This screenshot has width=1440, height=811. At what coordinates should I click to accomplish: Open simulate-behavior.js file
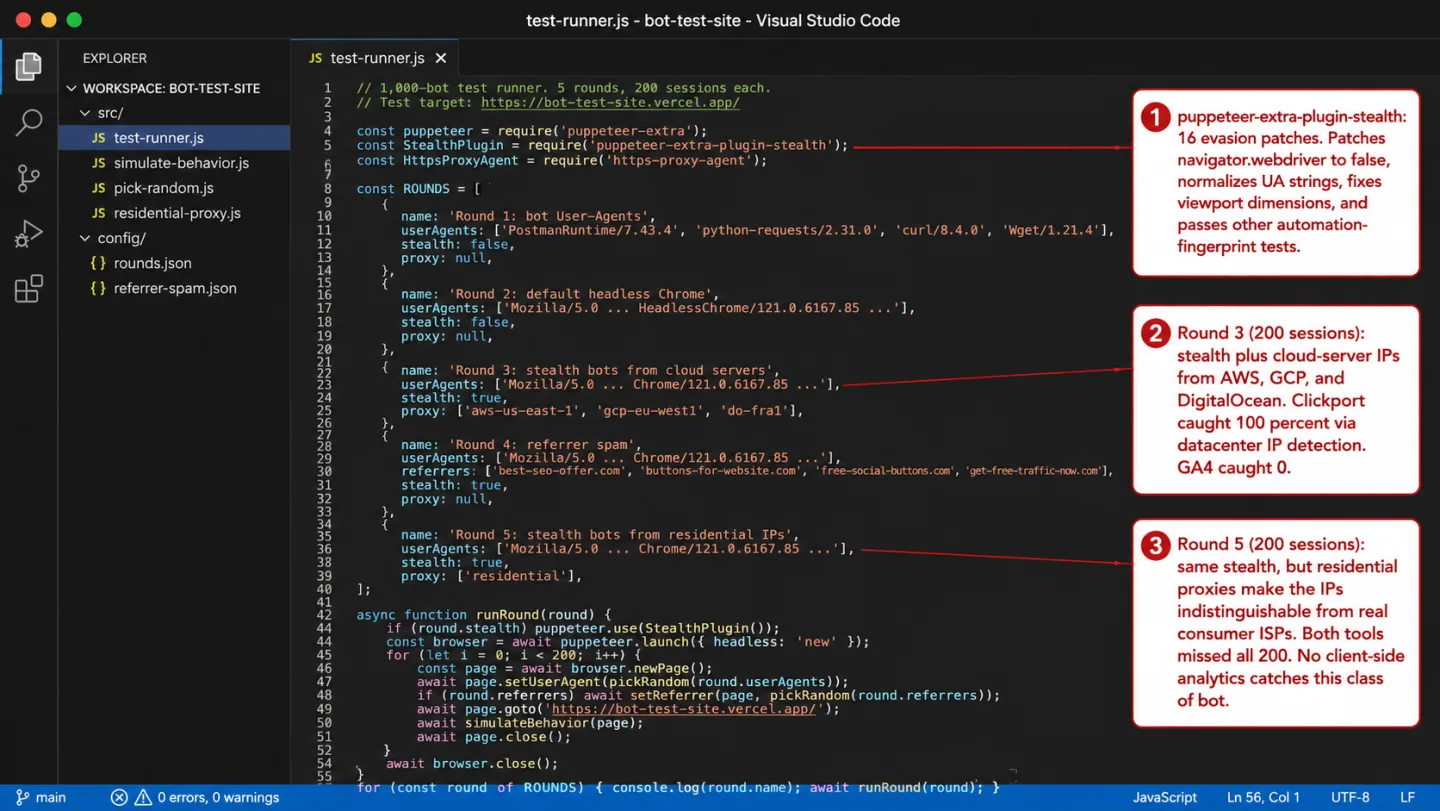[181, 163]
